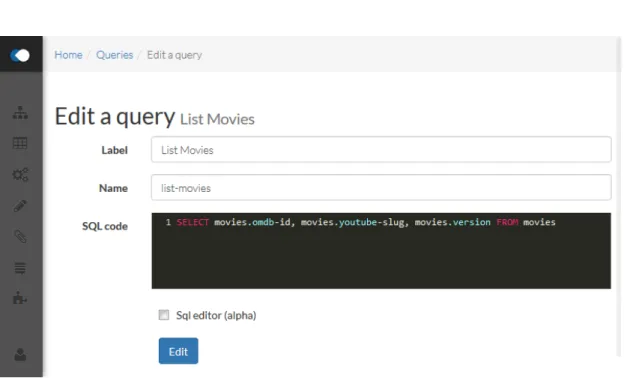This screenshot has width=624, height=378.
Task: Open the pencil edit sidebar icon
Action: [20, 206]
